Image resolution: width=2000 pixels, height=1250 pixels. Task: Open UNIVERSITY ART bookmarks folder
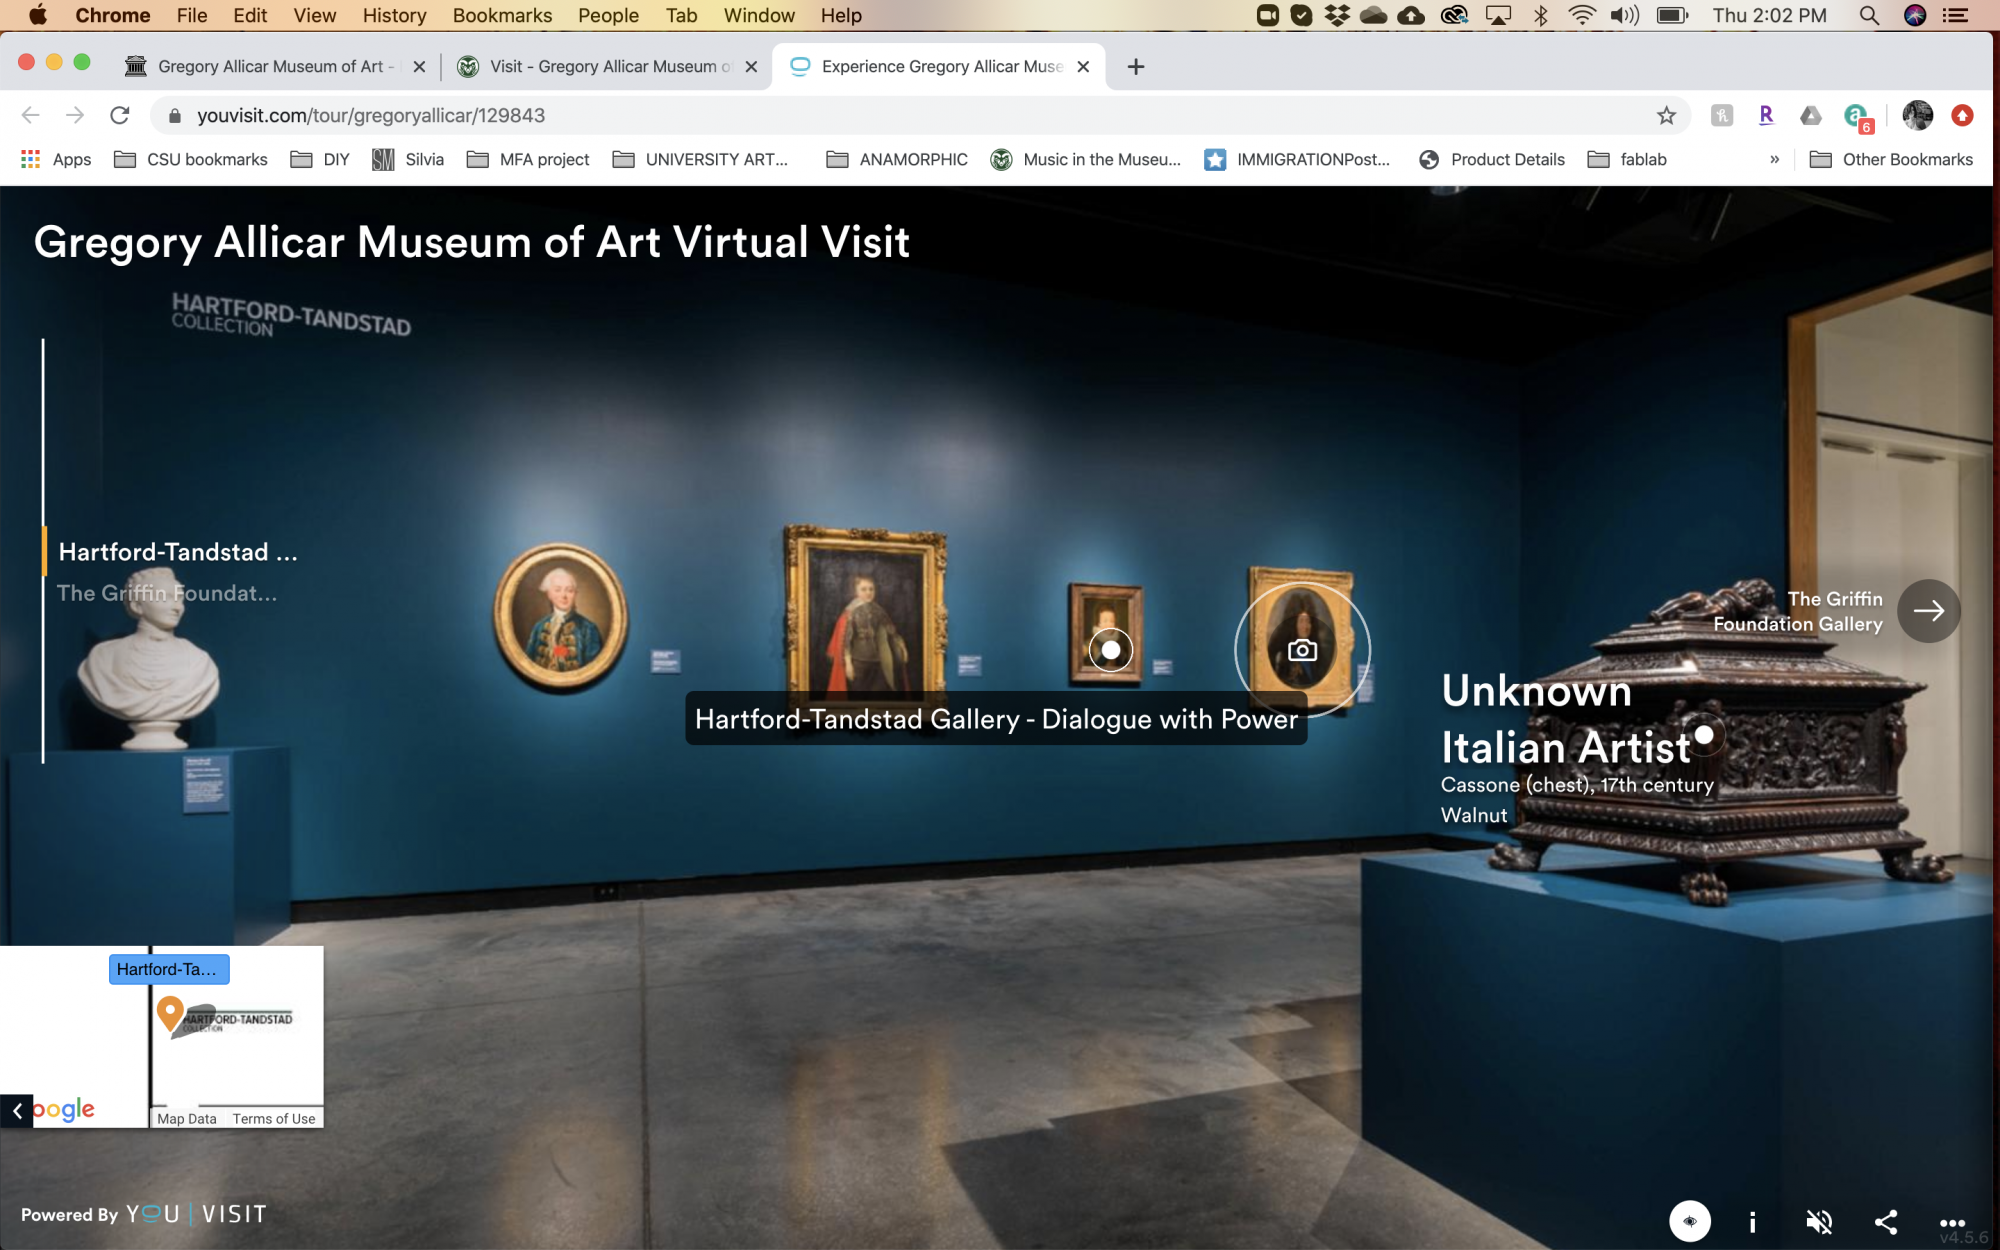pos(701,159)
